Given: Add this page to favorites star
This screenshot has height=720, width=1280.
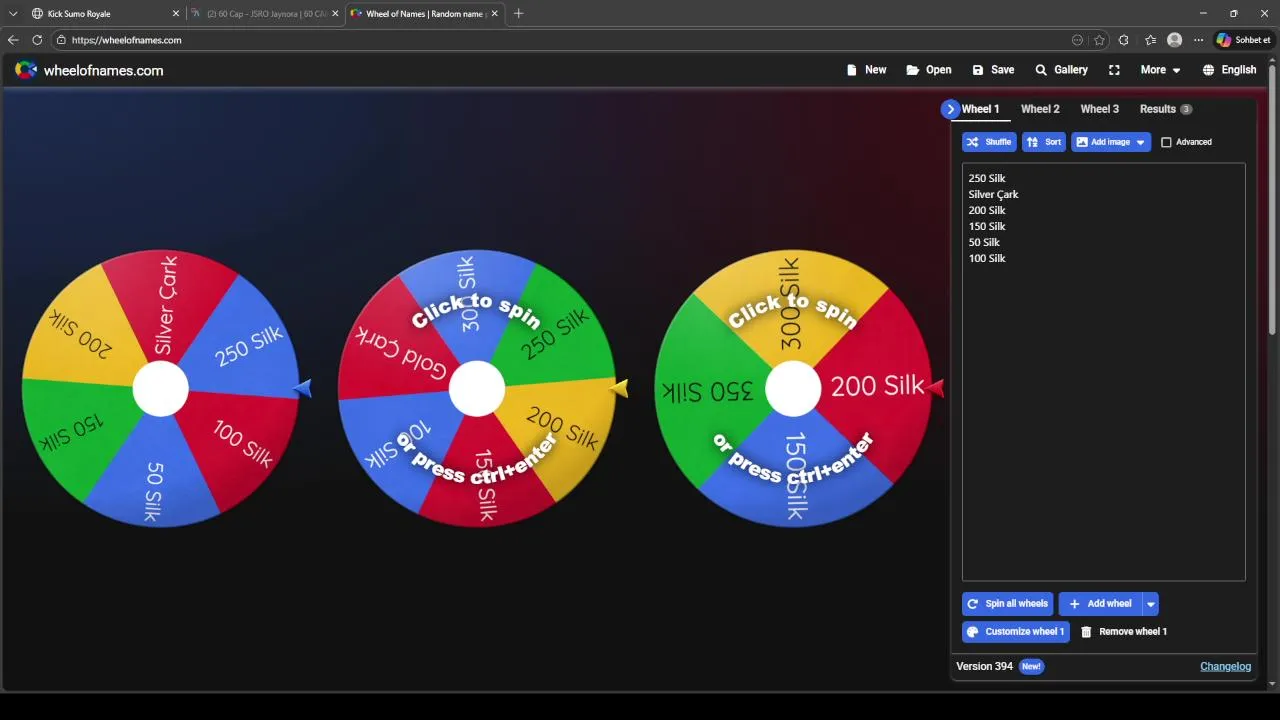Looking at the screenshot, I should coord(1099,40).
